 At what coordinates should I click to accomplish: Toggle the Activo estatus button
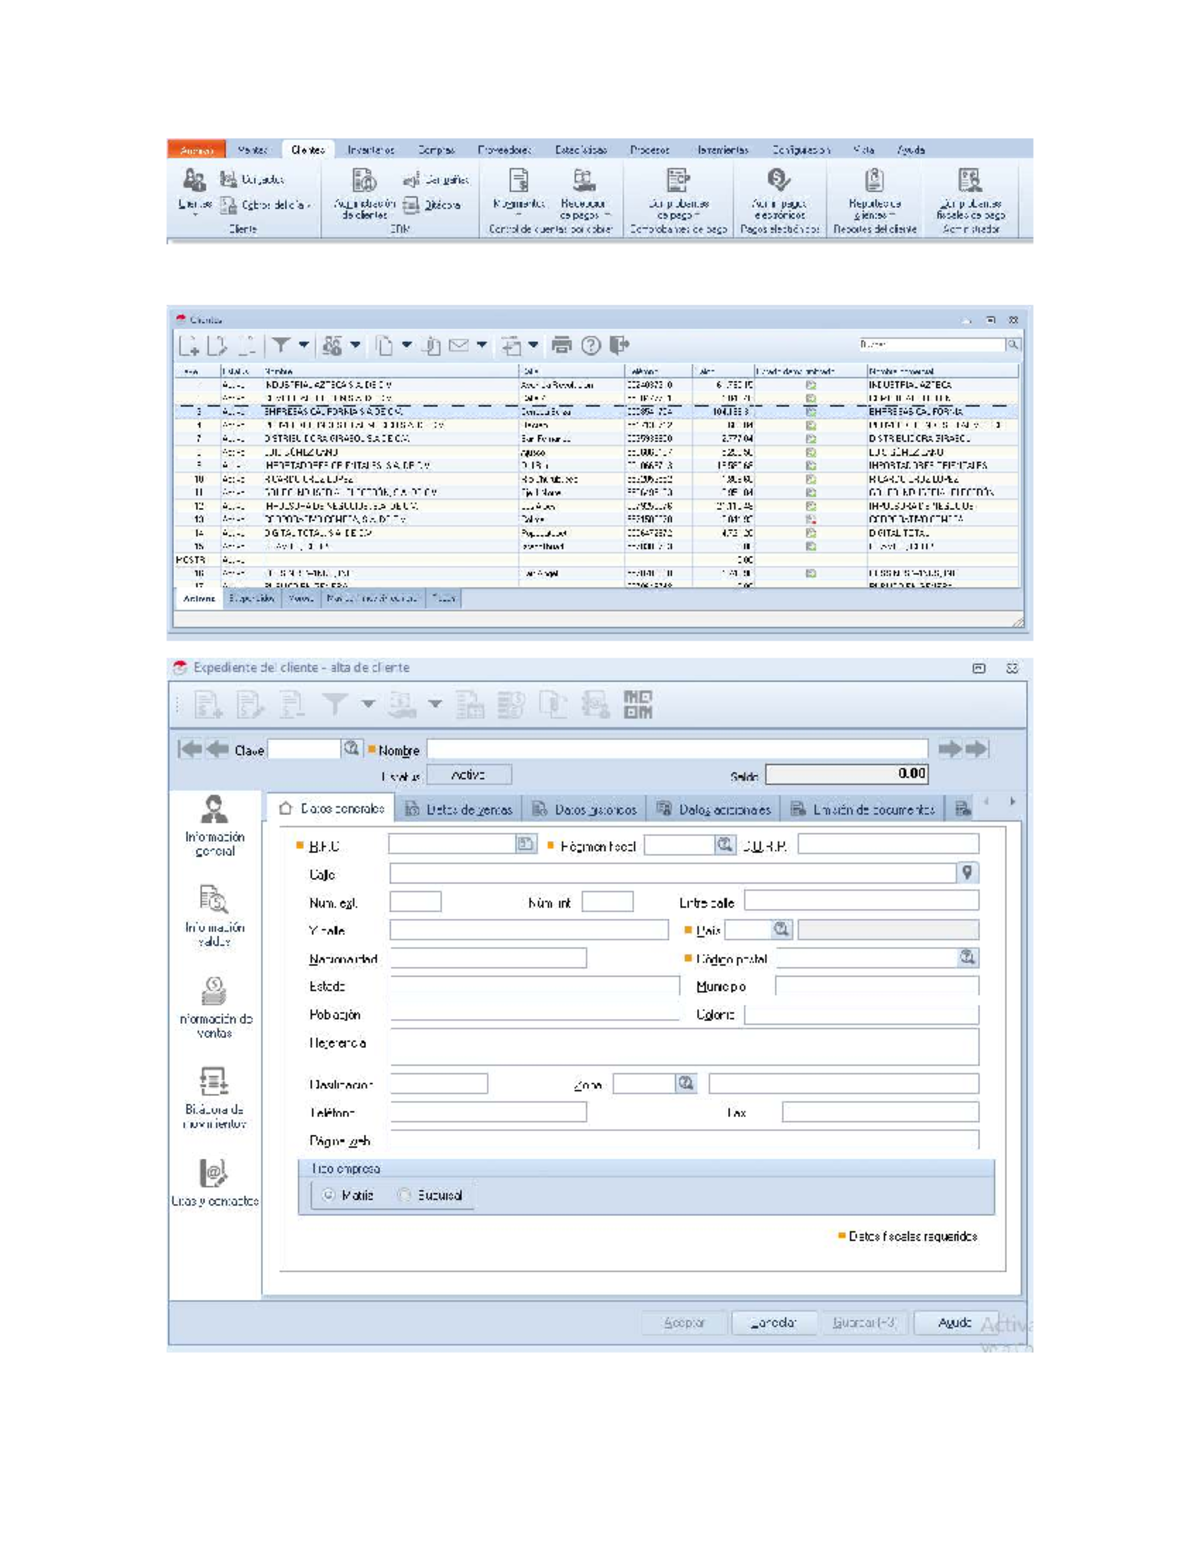click(469, 775)
